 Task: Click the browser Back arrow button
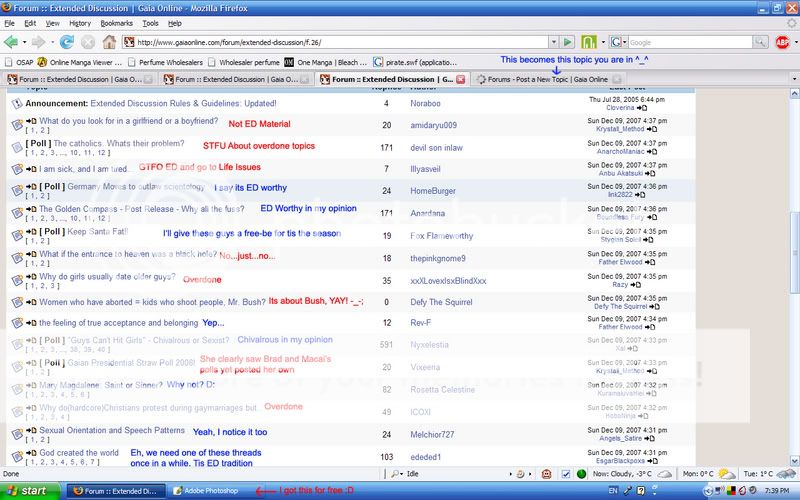(13, 42)
